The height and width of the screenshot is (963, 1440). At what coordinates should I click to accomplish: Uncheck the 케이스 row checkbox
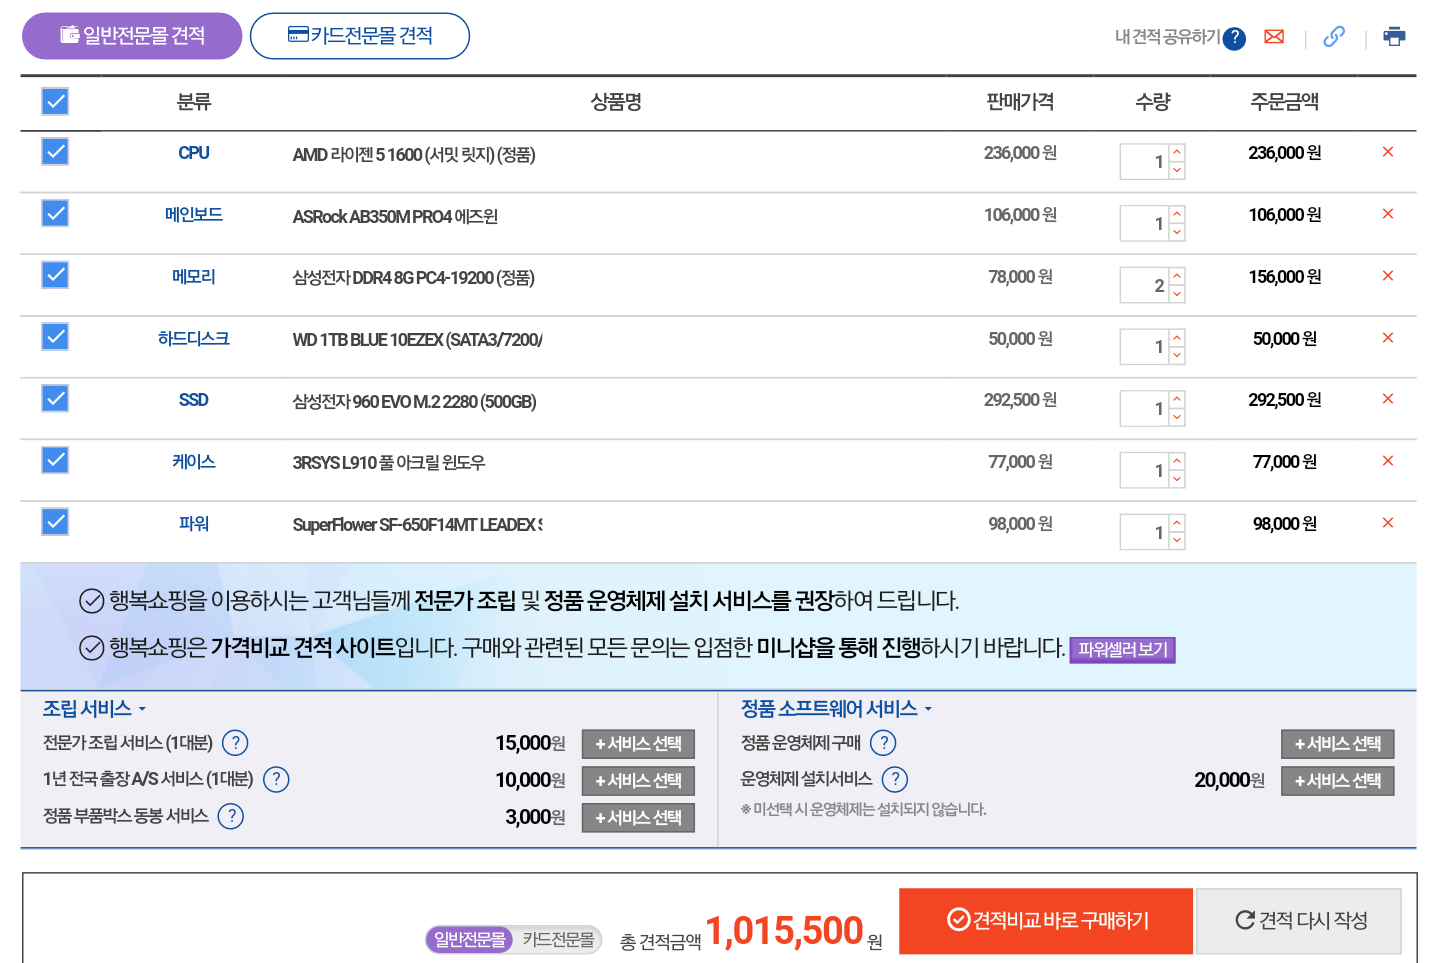click(55, 460)
